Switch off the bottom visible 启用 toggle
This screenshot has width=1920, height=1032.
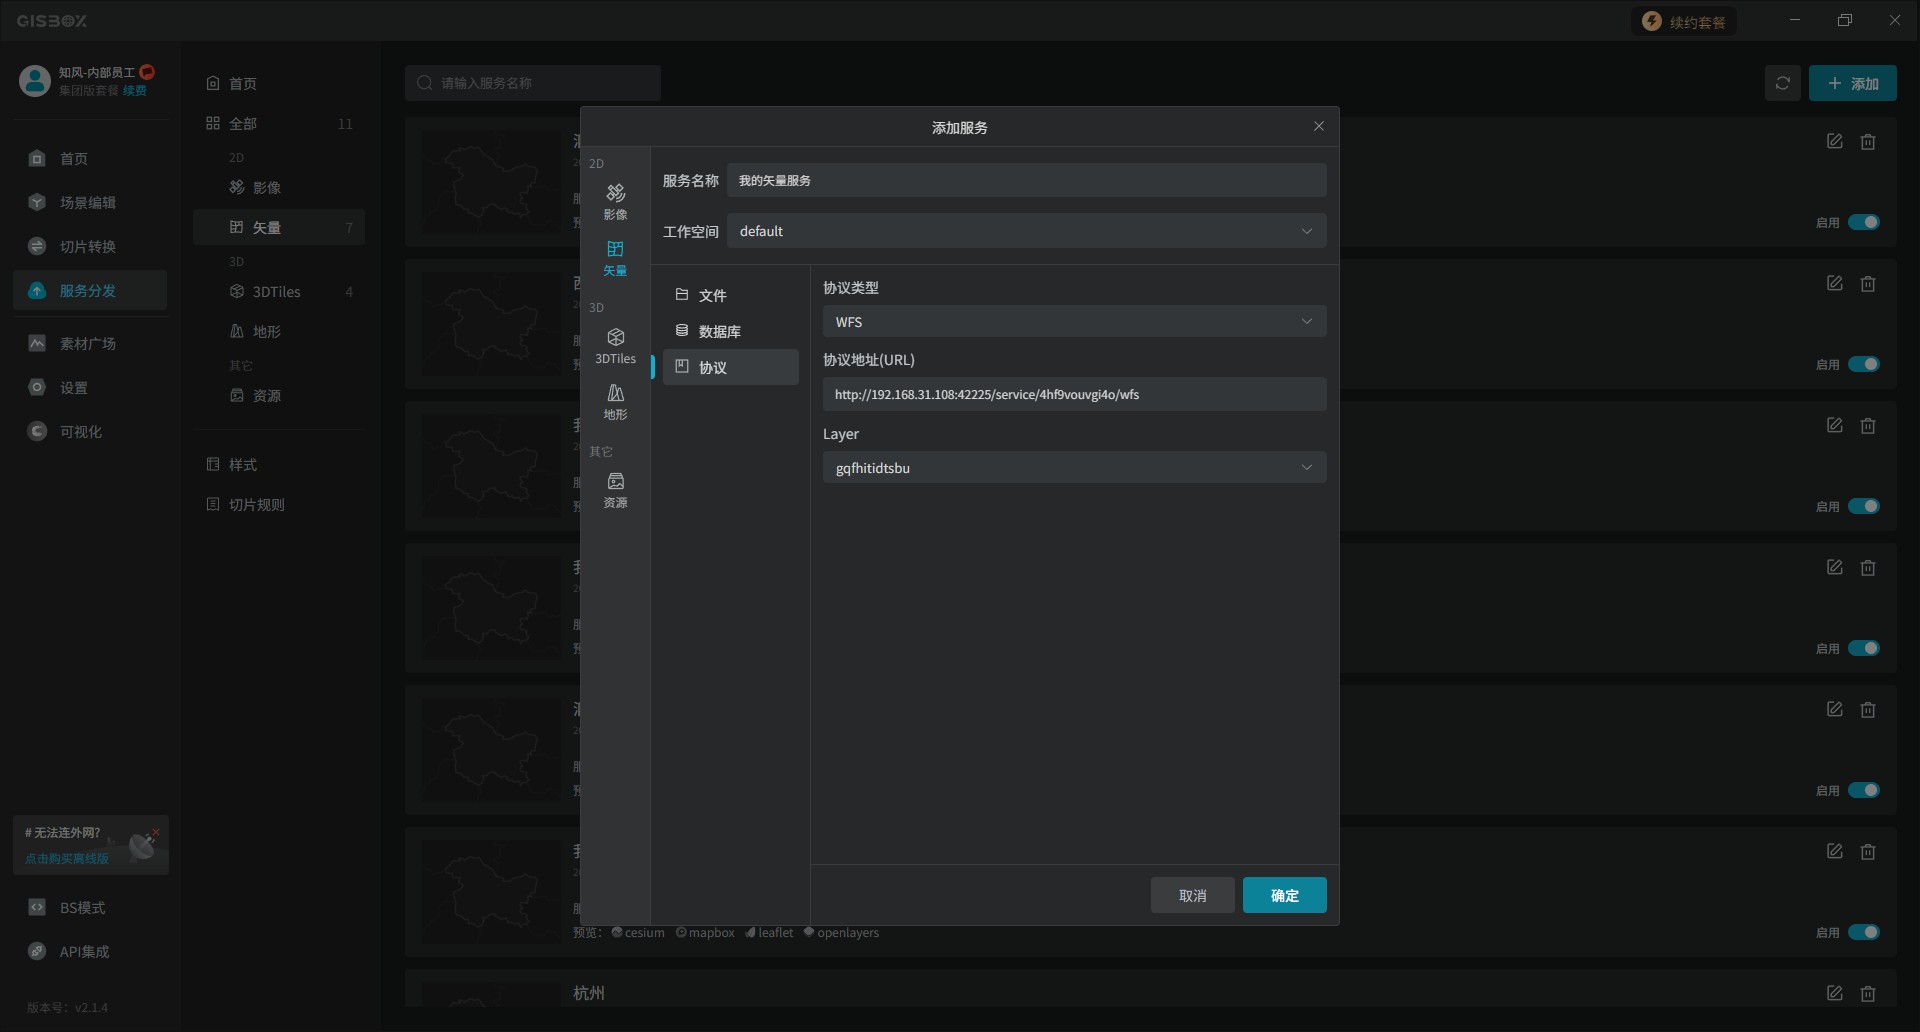tap(1863, 932)
